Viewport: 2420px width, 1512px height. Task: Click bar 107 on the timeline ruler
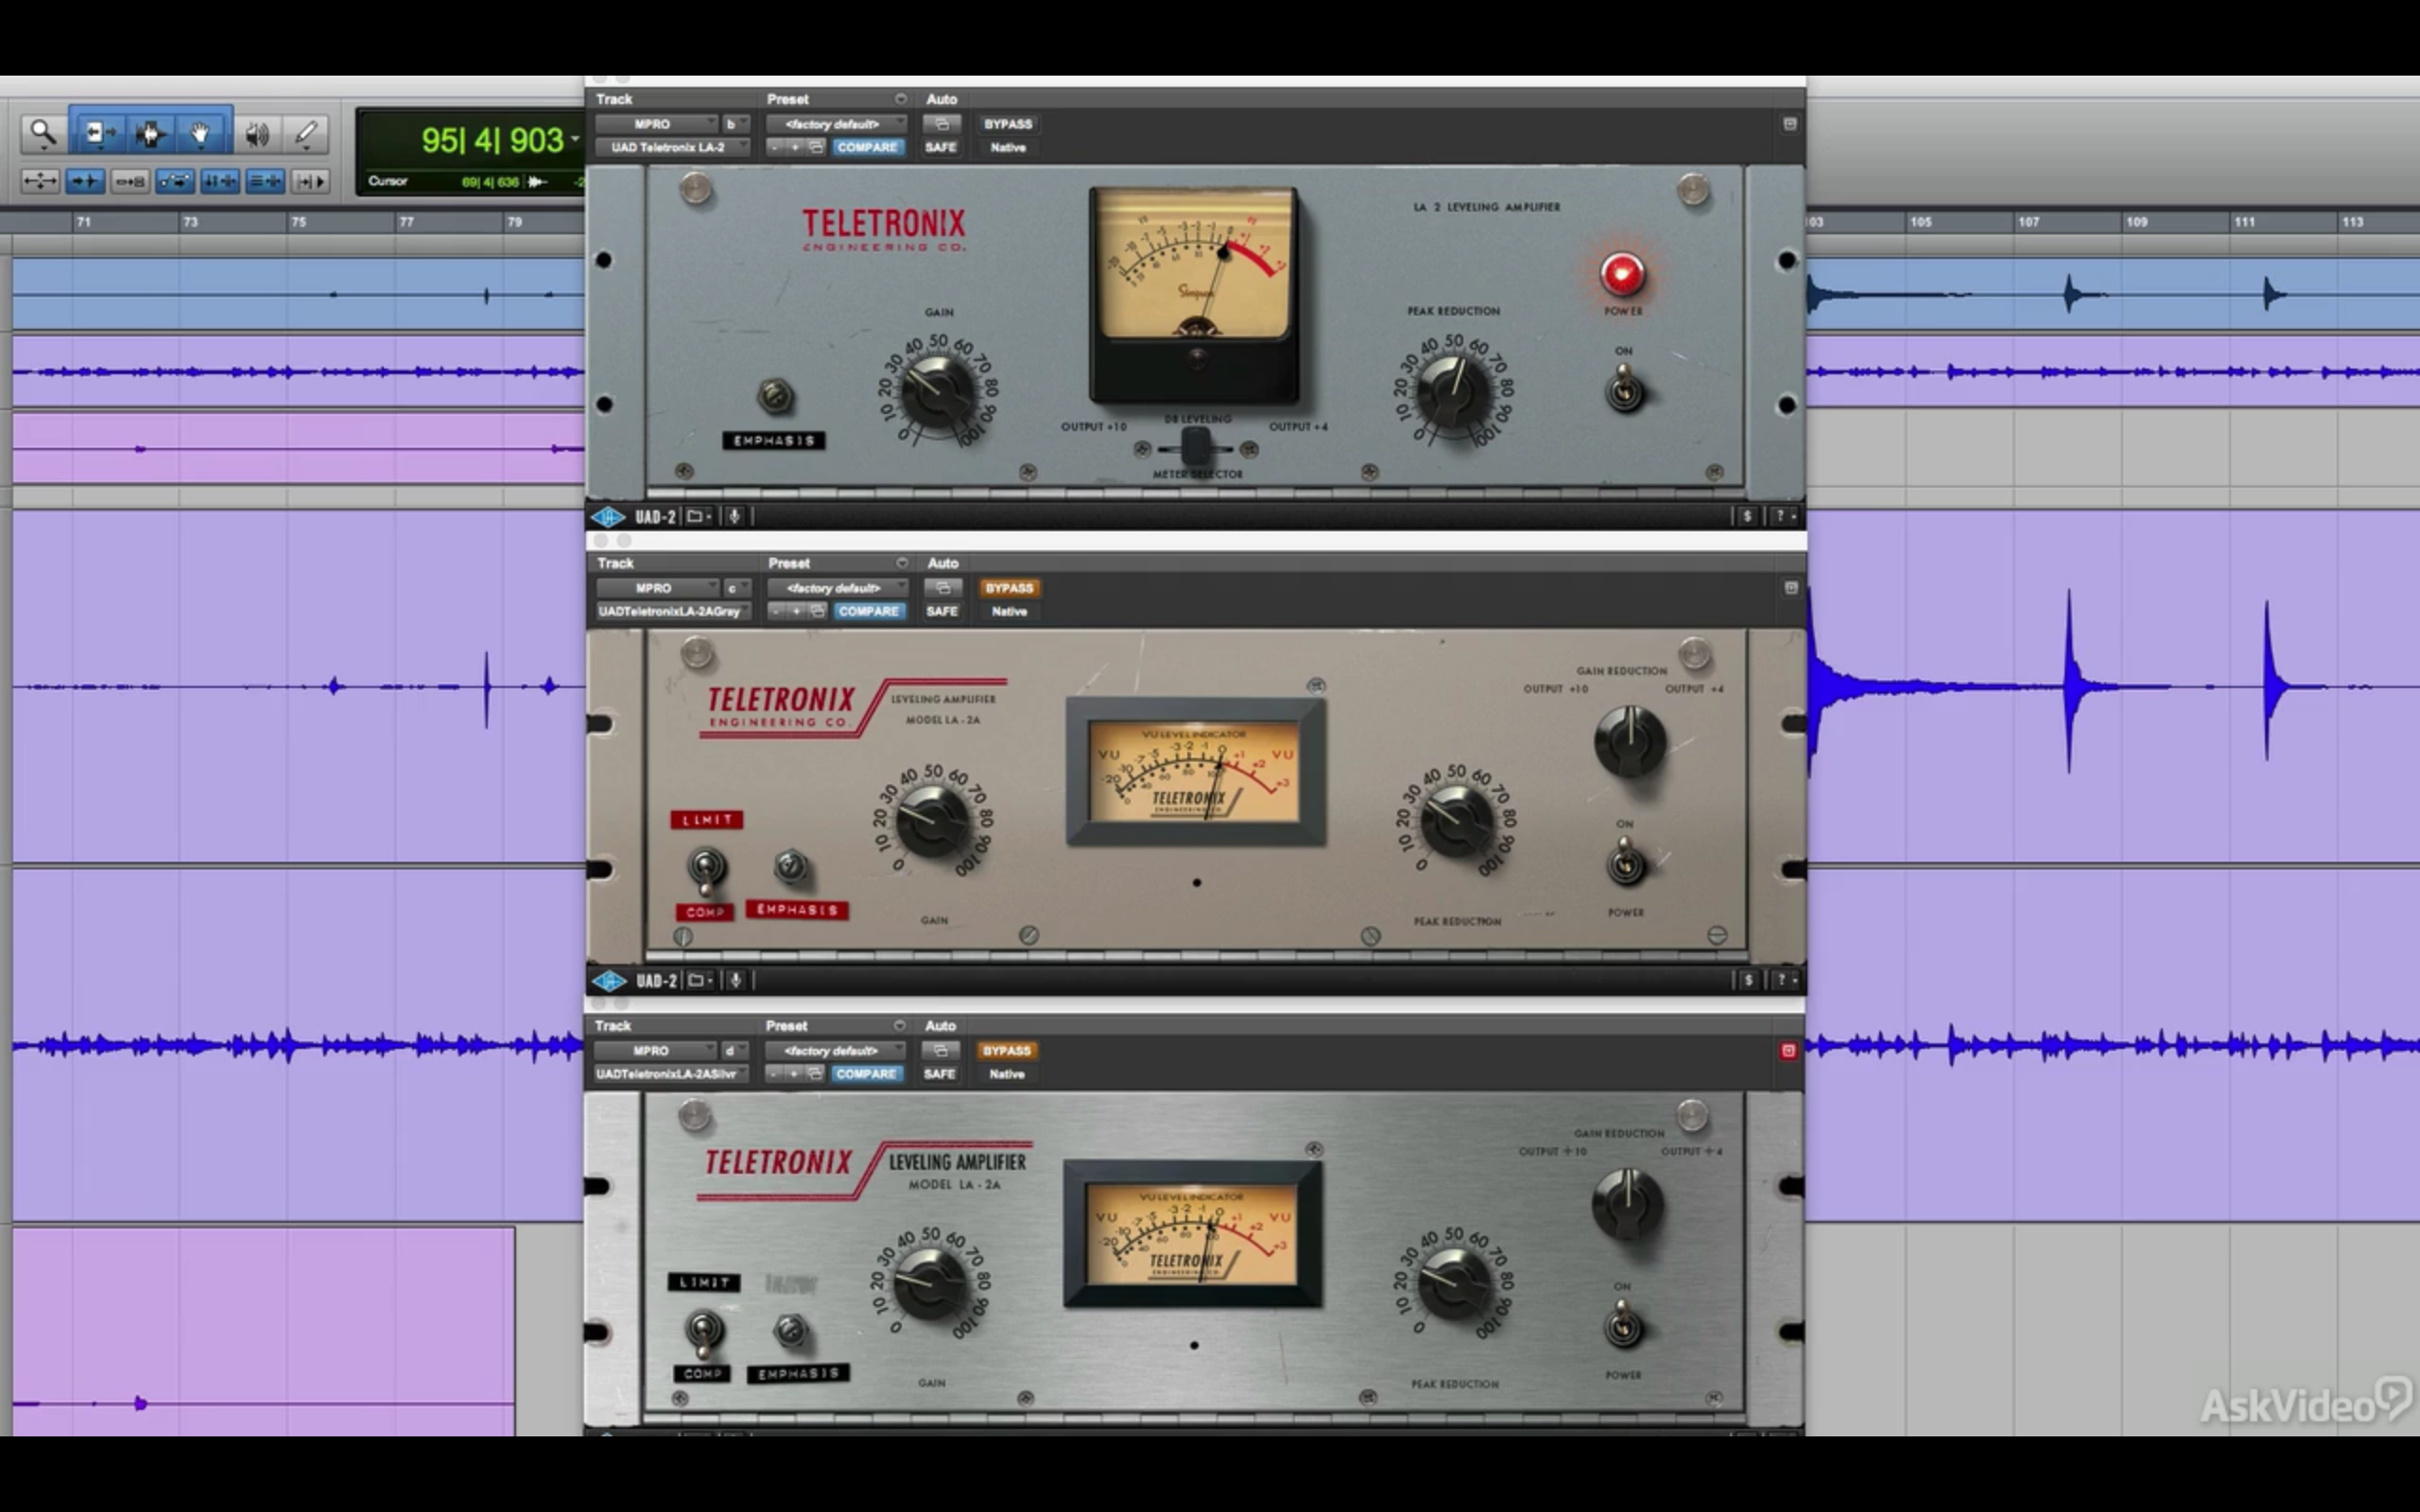(x=2028, y=222)
